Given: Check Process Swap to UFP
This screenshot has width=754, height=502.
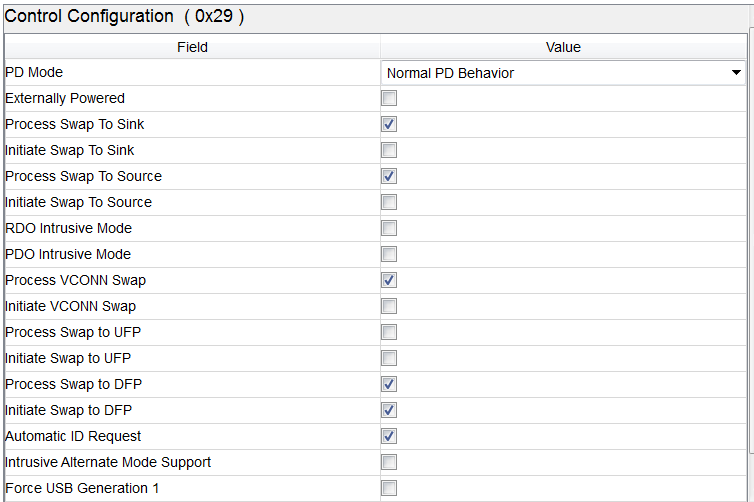Looking at the screenshot, I should (389, 332).
